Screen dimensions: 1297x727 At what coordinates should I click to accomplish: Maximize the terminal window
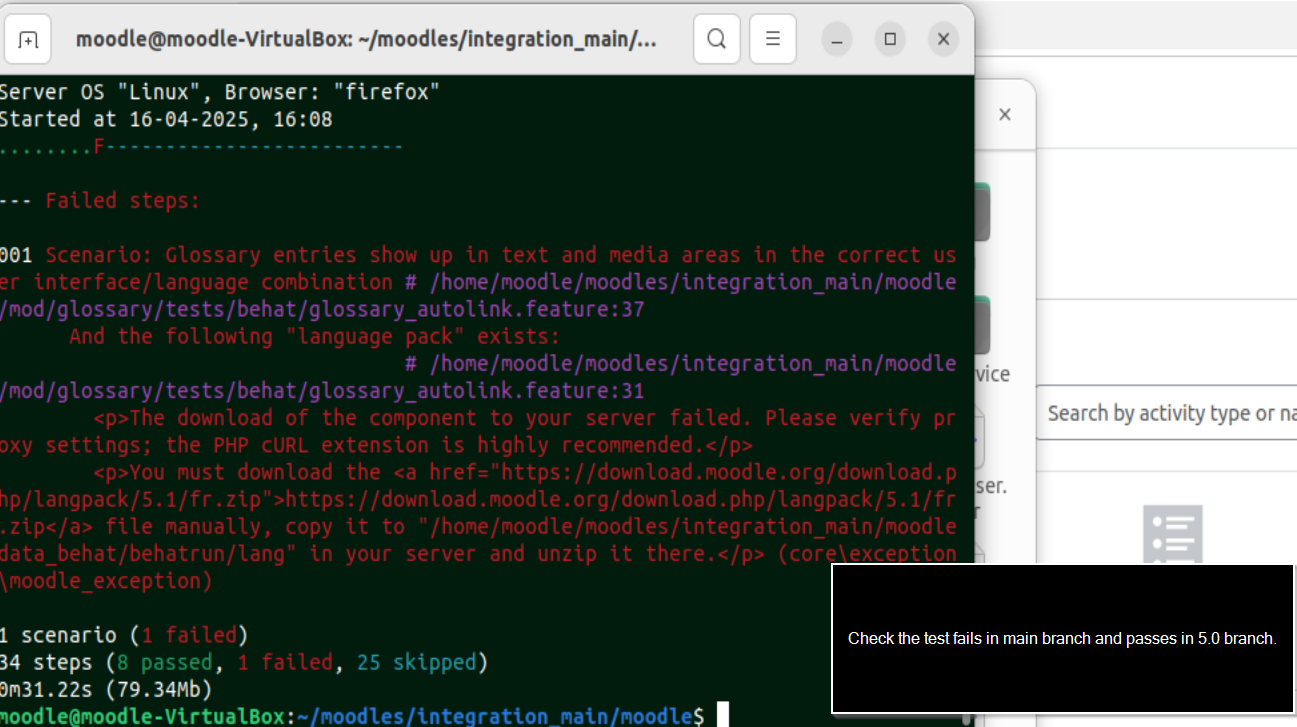[x=890, y=40]
